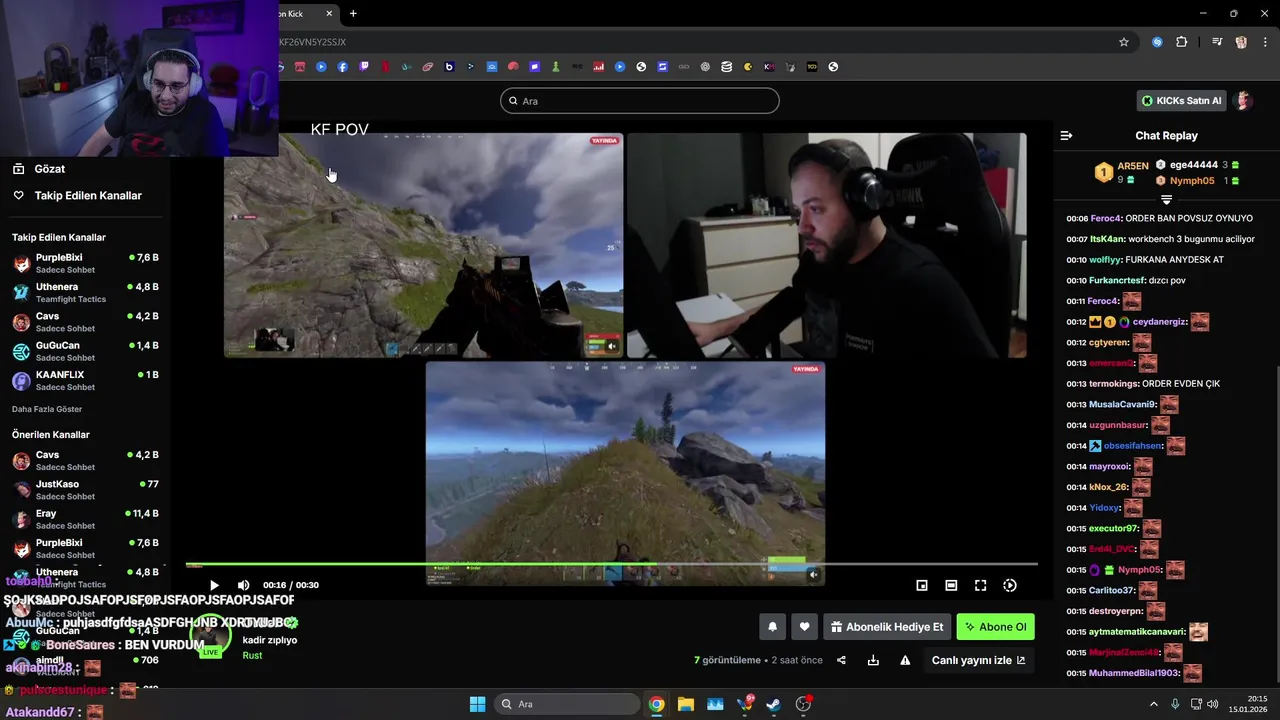Click username aytmatematikcanavari in chat

click(x=1137, y=632)
